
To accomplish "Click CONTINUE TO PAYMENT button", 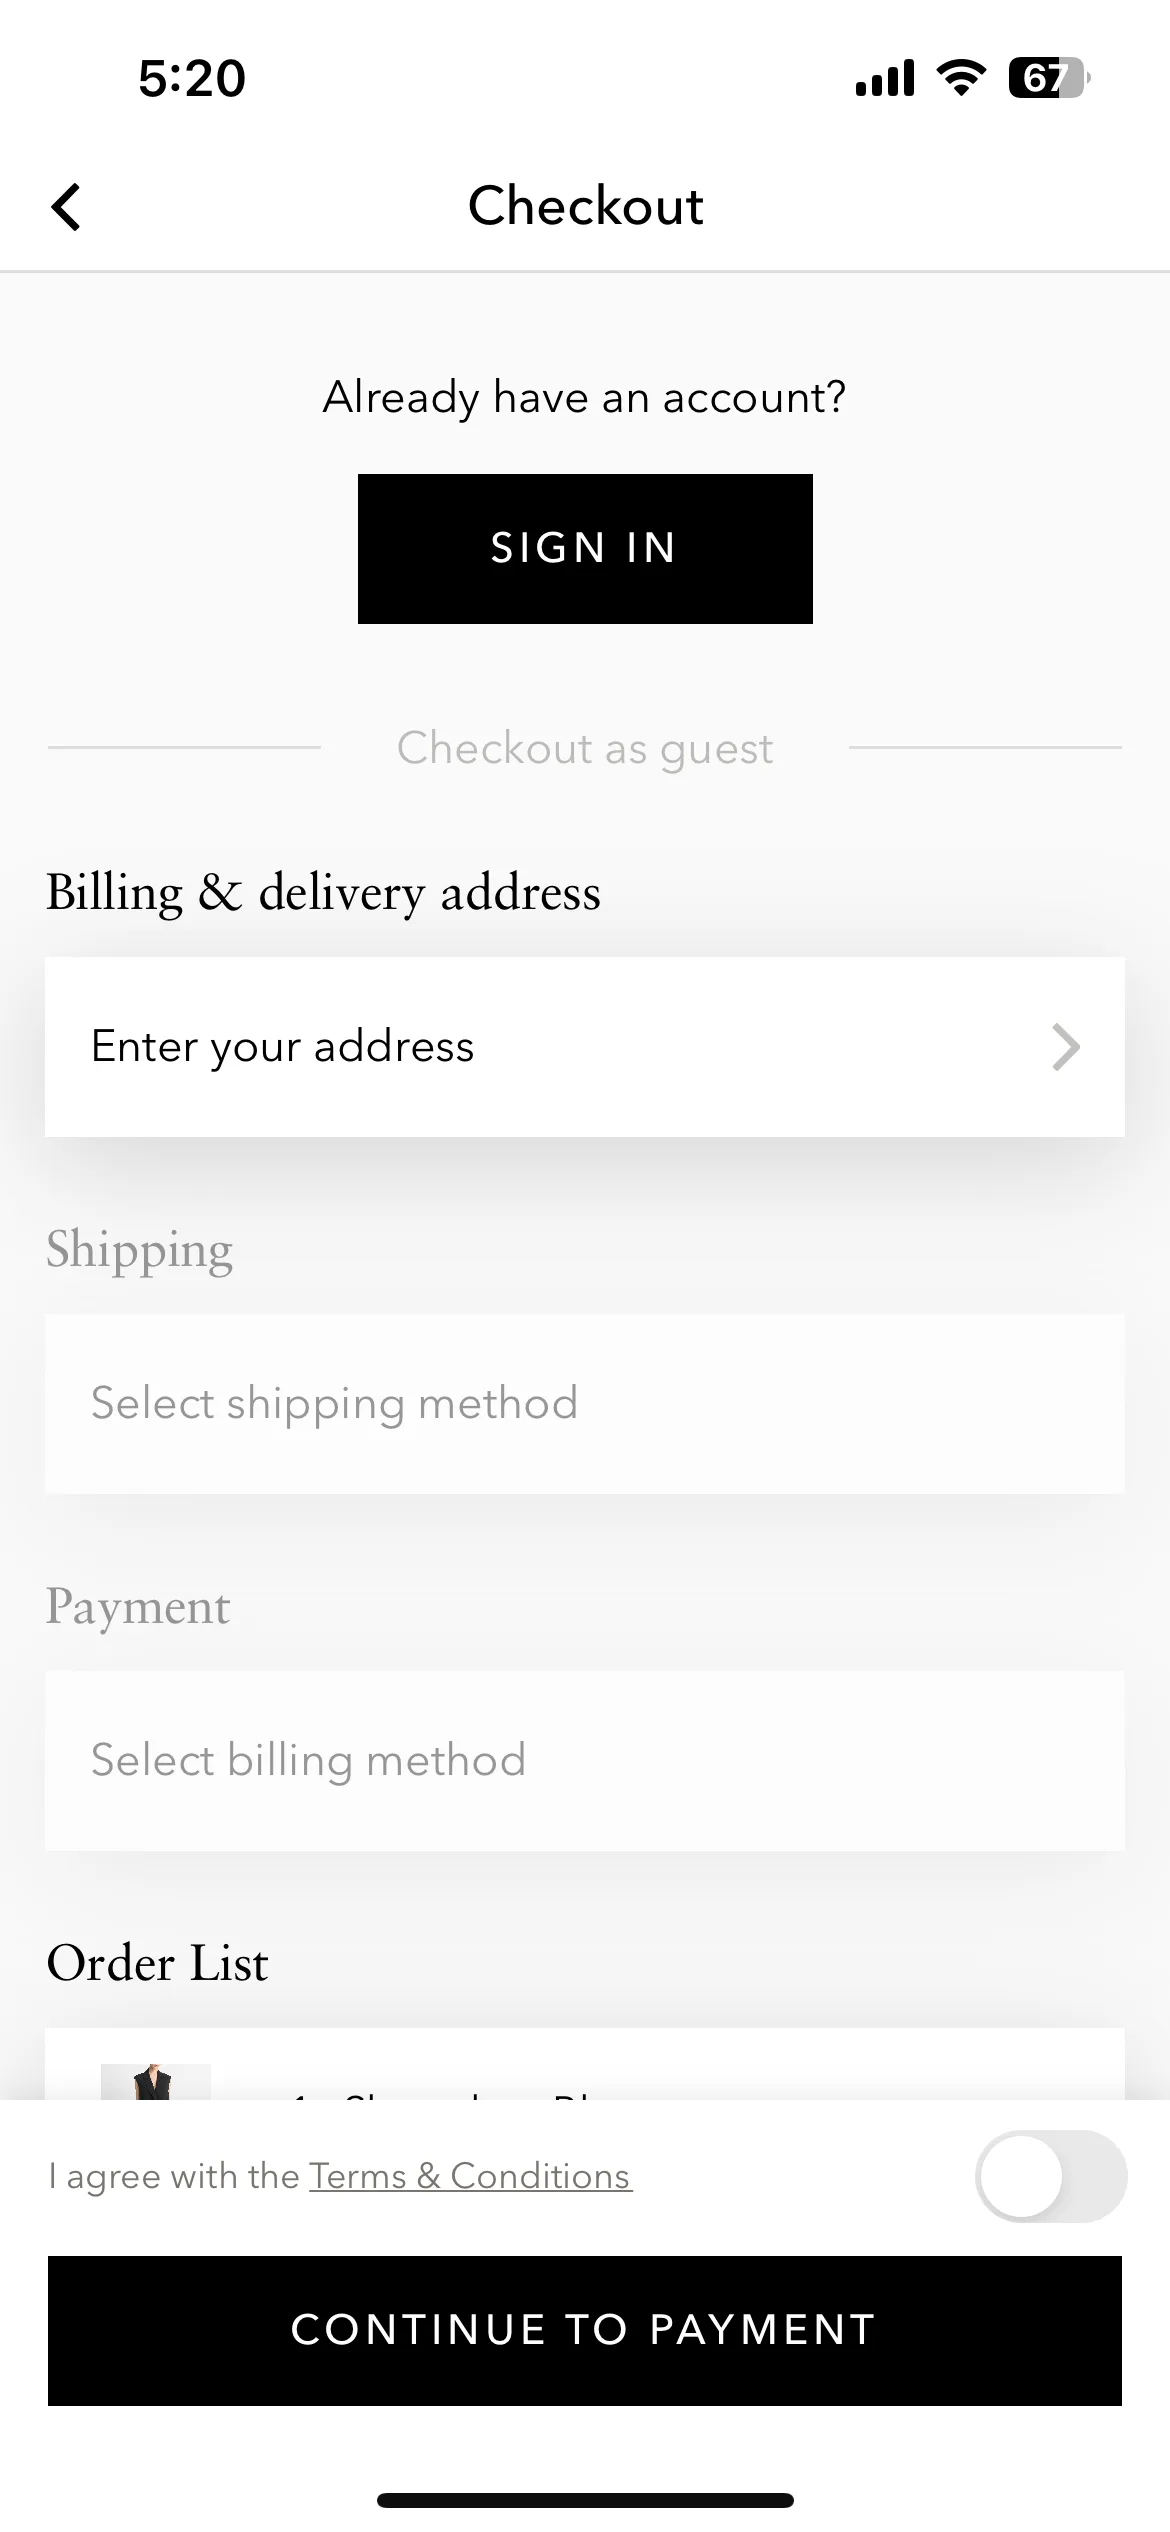I will tap(585, 2330).
